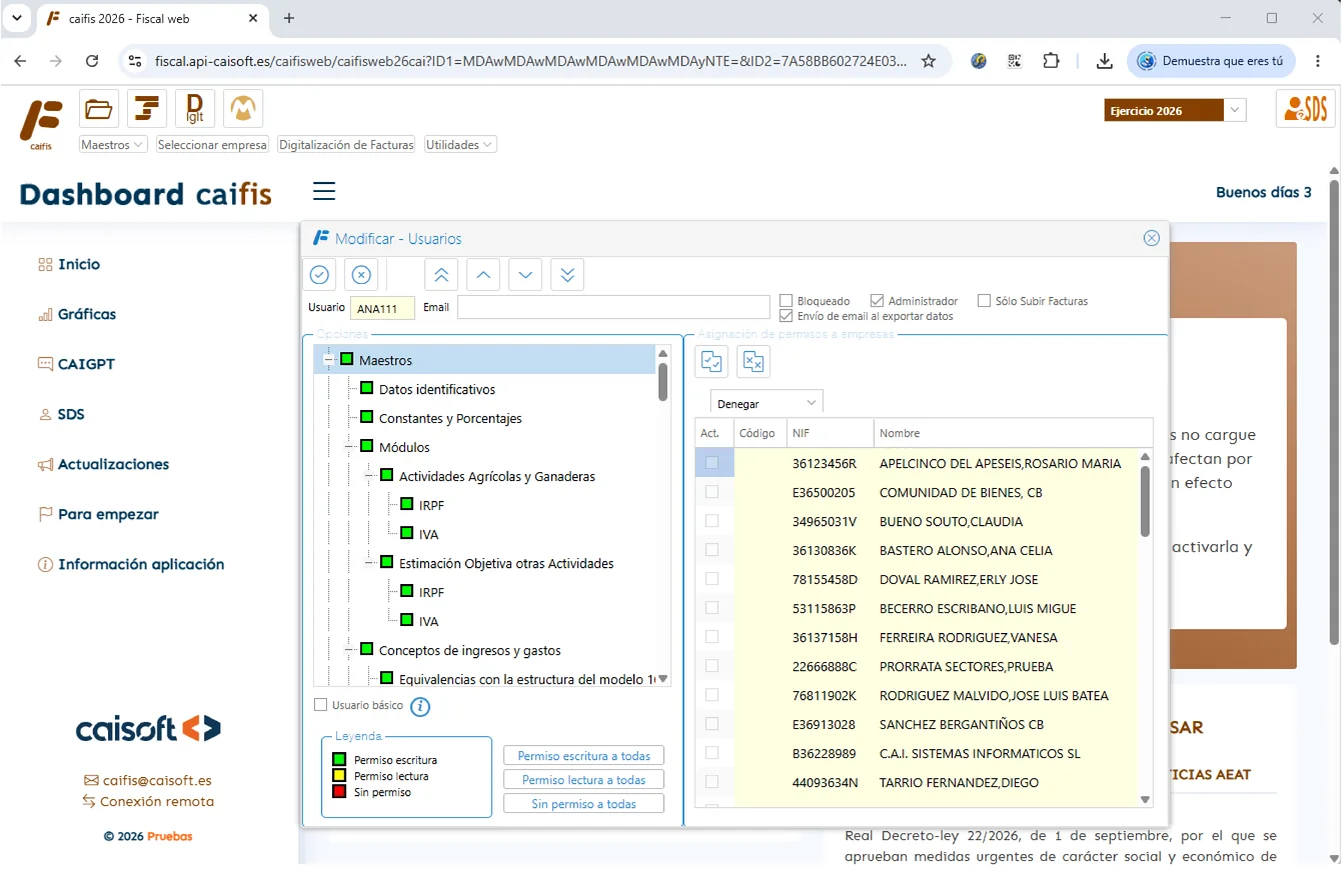
Task: Collapse the Maestros tree node
Action: (329, 360)
